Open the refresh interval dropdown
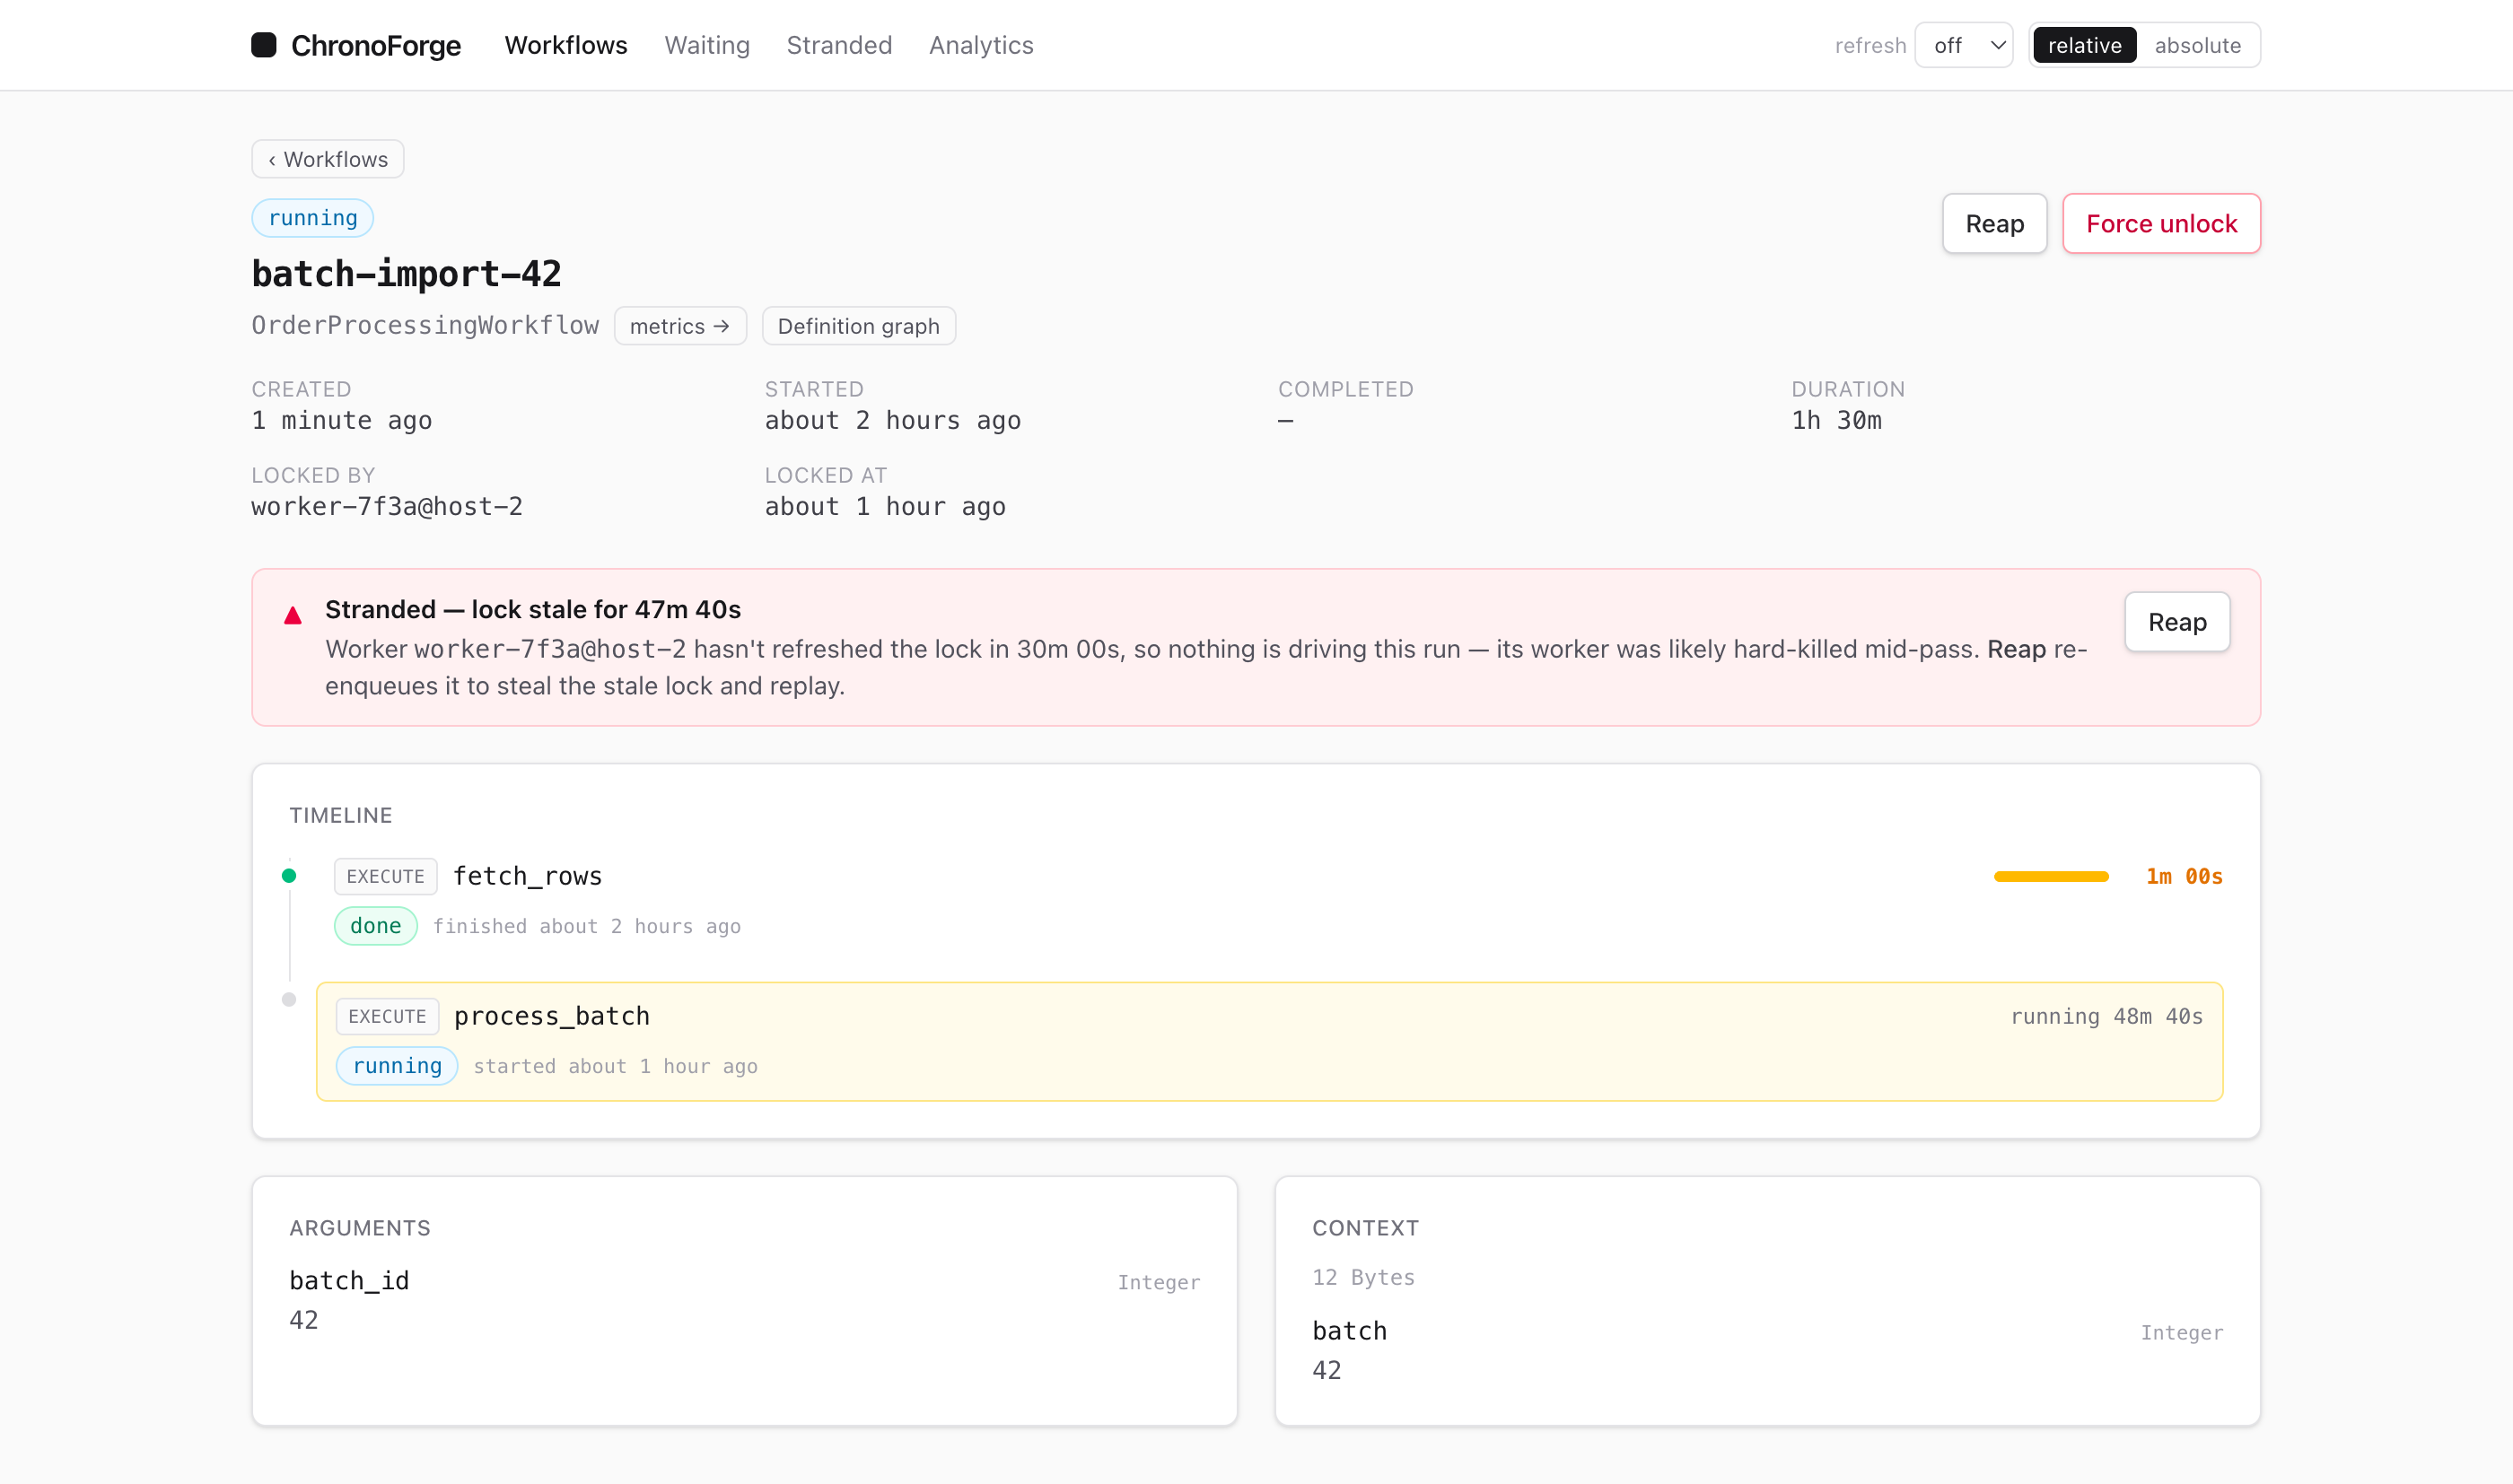This screenshot has height=1484, width=2513. point(1963,45)
